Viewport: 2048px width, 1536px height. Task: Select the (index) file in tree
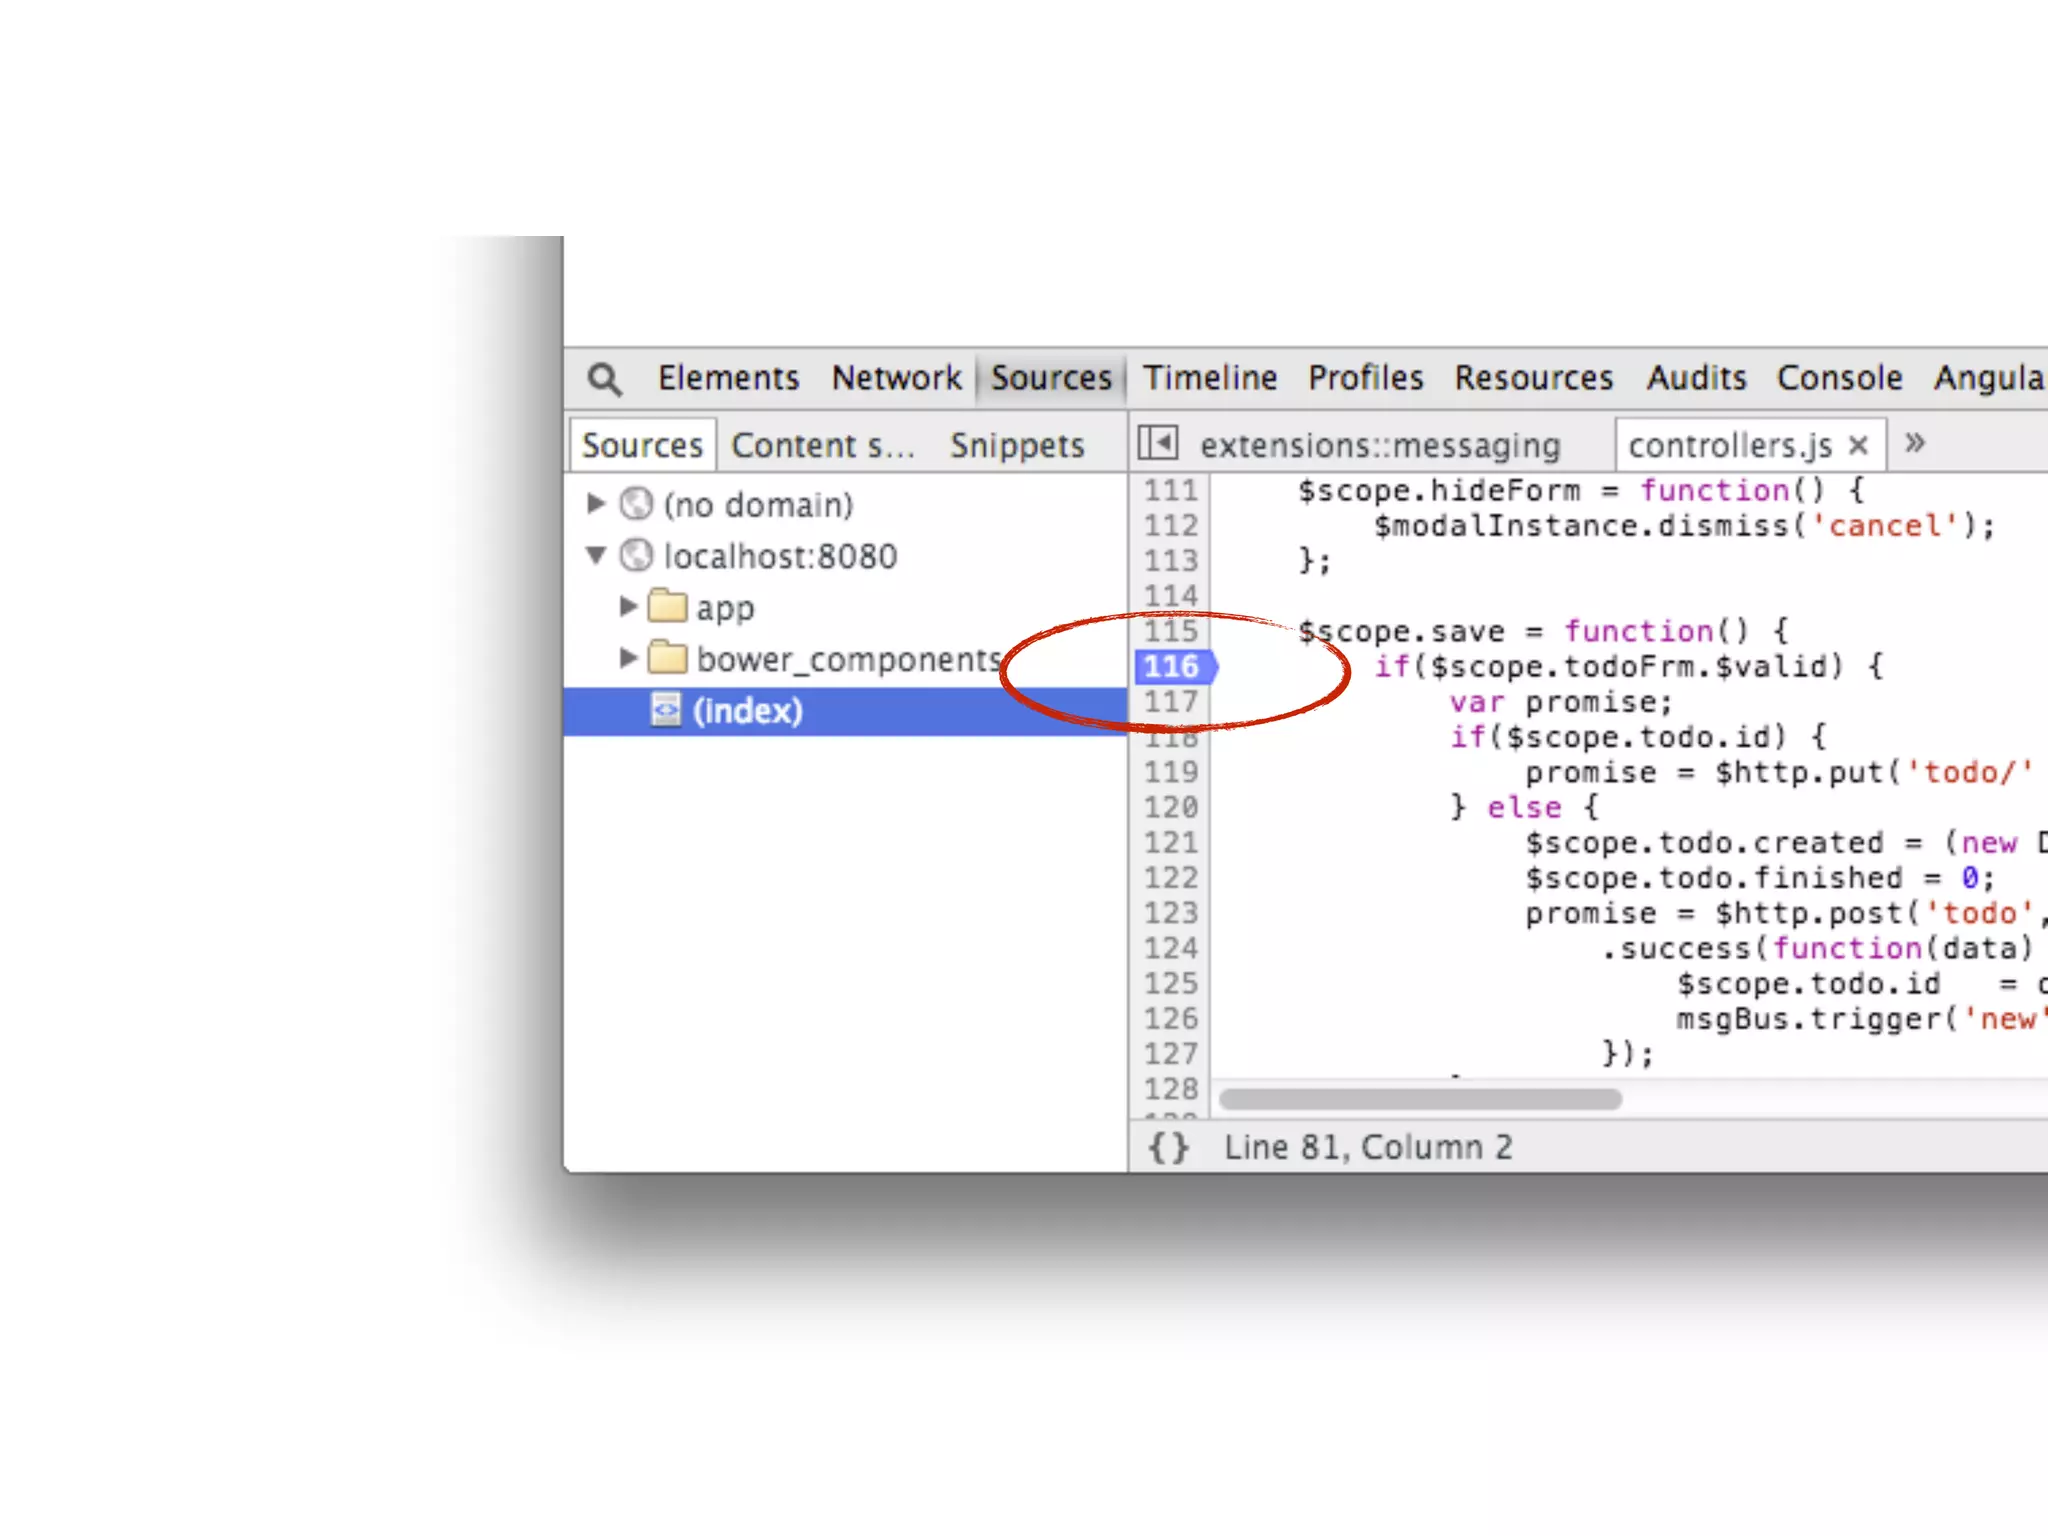pos(747,711)
